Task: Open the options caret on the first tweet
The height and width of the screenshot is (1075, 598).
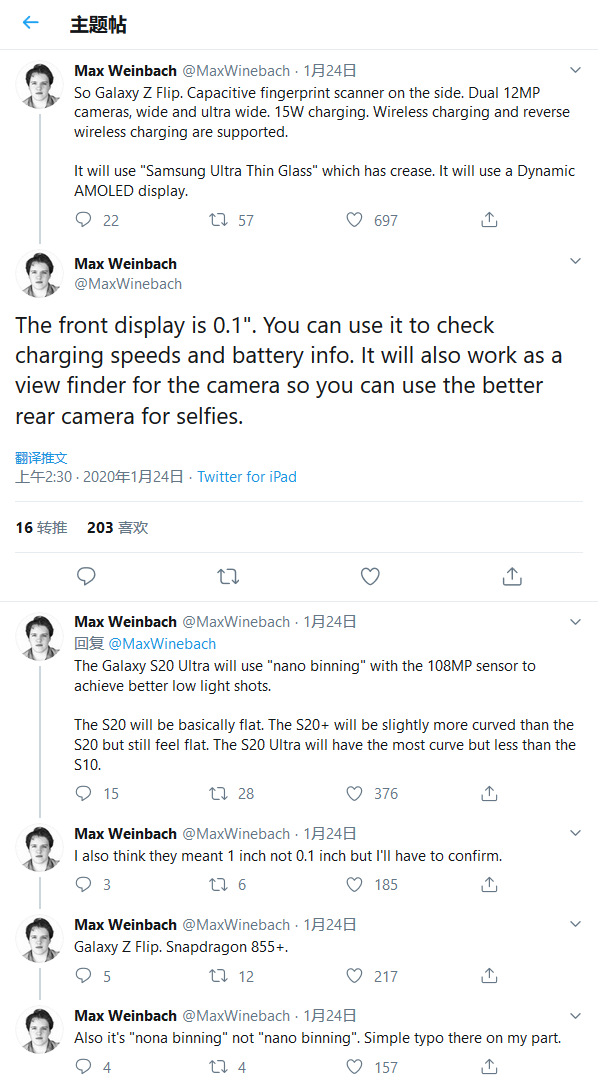Action: (x=575, y=69)
